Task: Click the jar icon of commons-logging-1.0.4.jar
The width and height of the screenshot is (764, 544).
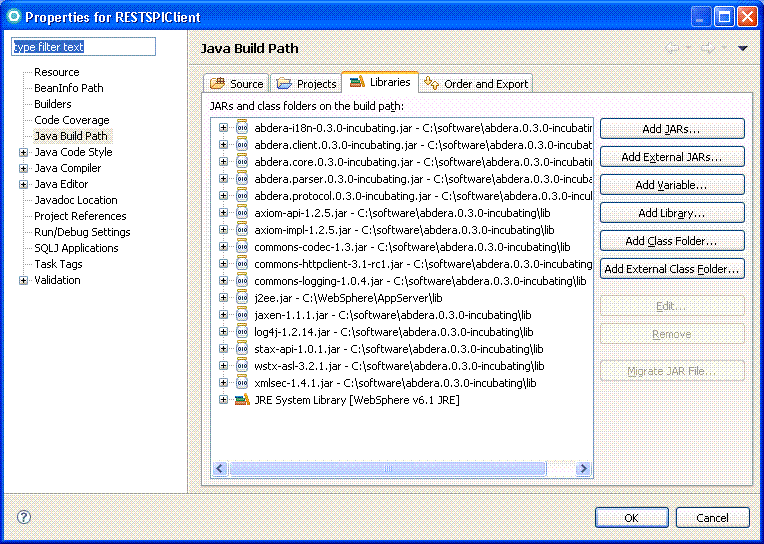Action: (242, 280)
